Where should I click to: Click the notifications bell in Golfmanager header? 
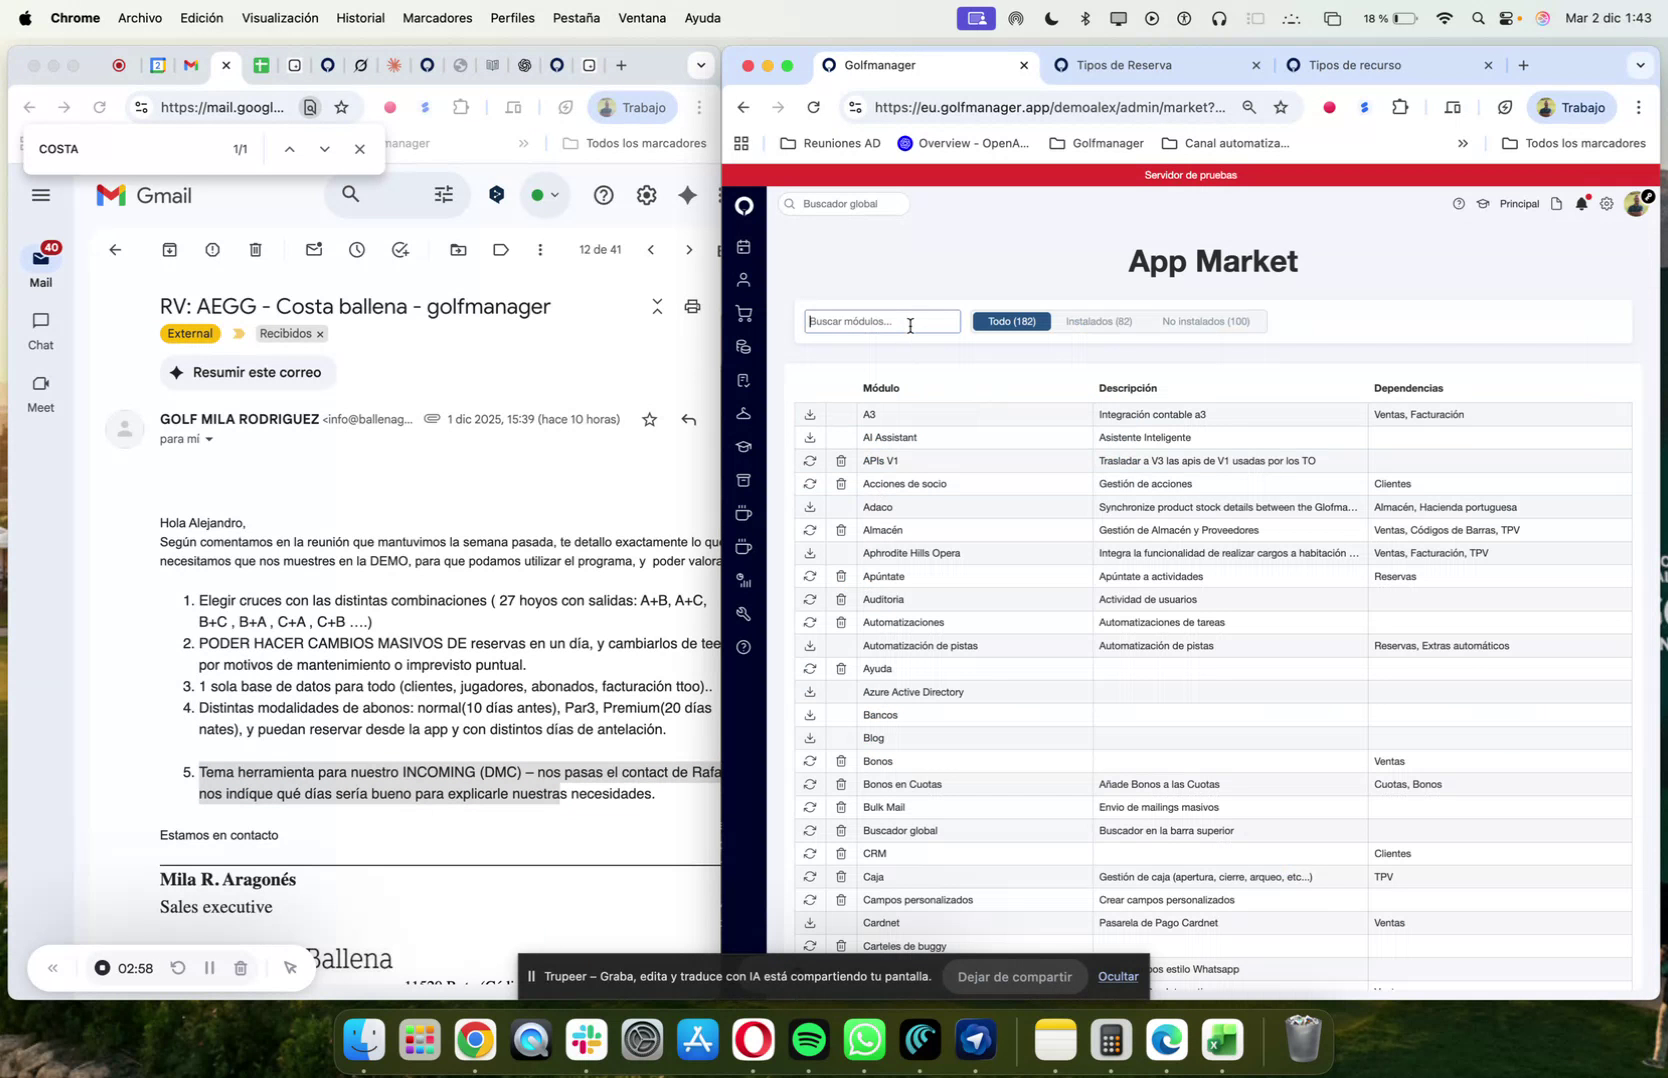pyautogui.click(x=1581, y=203)
